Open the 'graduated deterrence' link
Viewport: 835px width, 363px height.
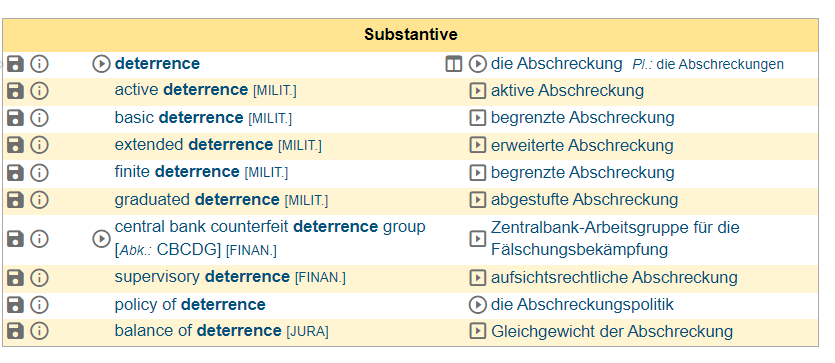click(x=197, y=200)
